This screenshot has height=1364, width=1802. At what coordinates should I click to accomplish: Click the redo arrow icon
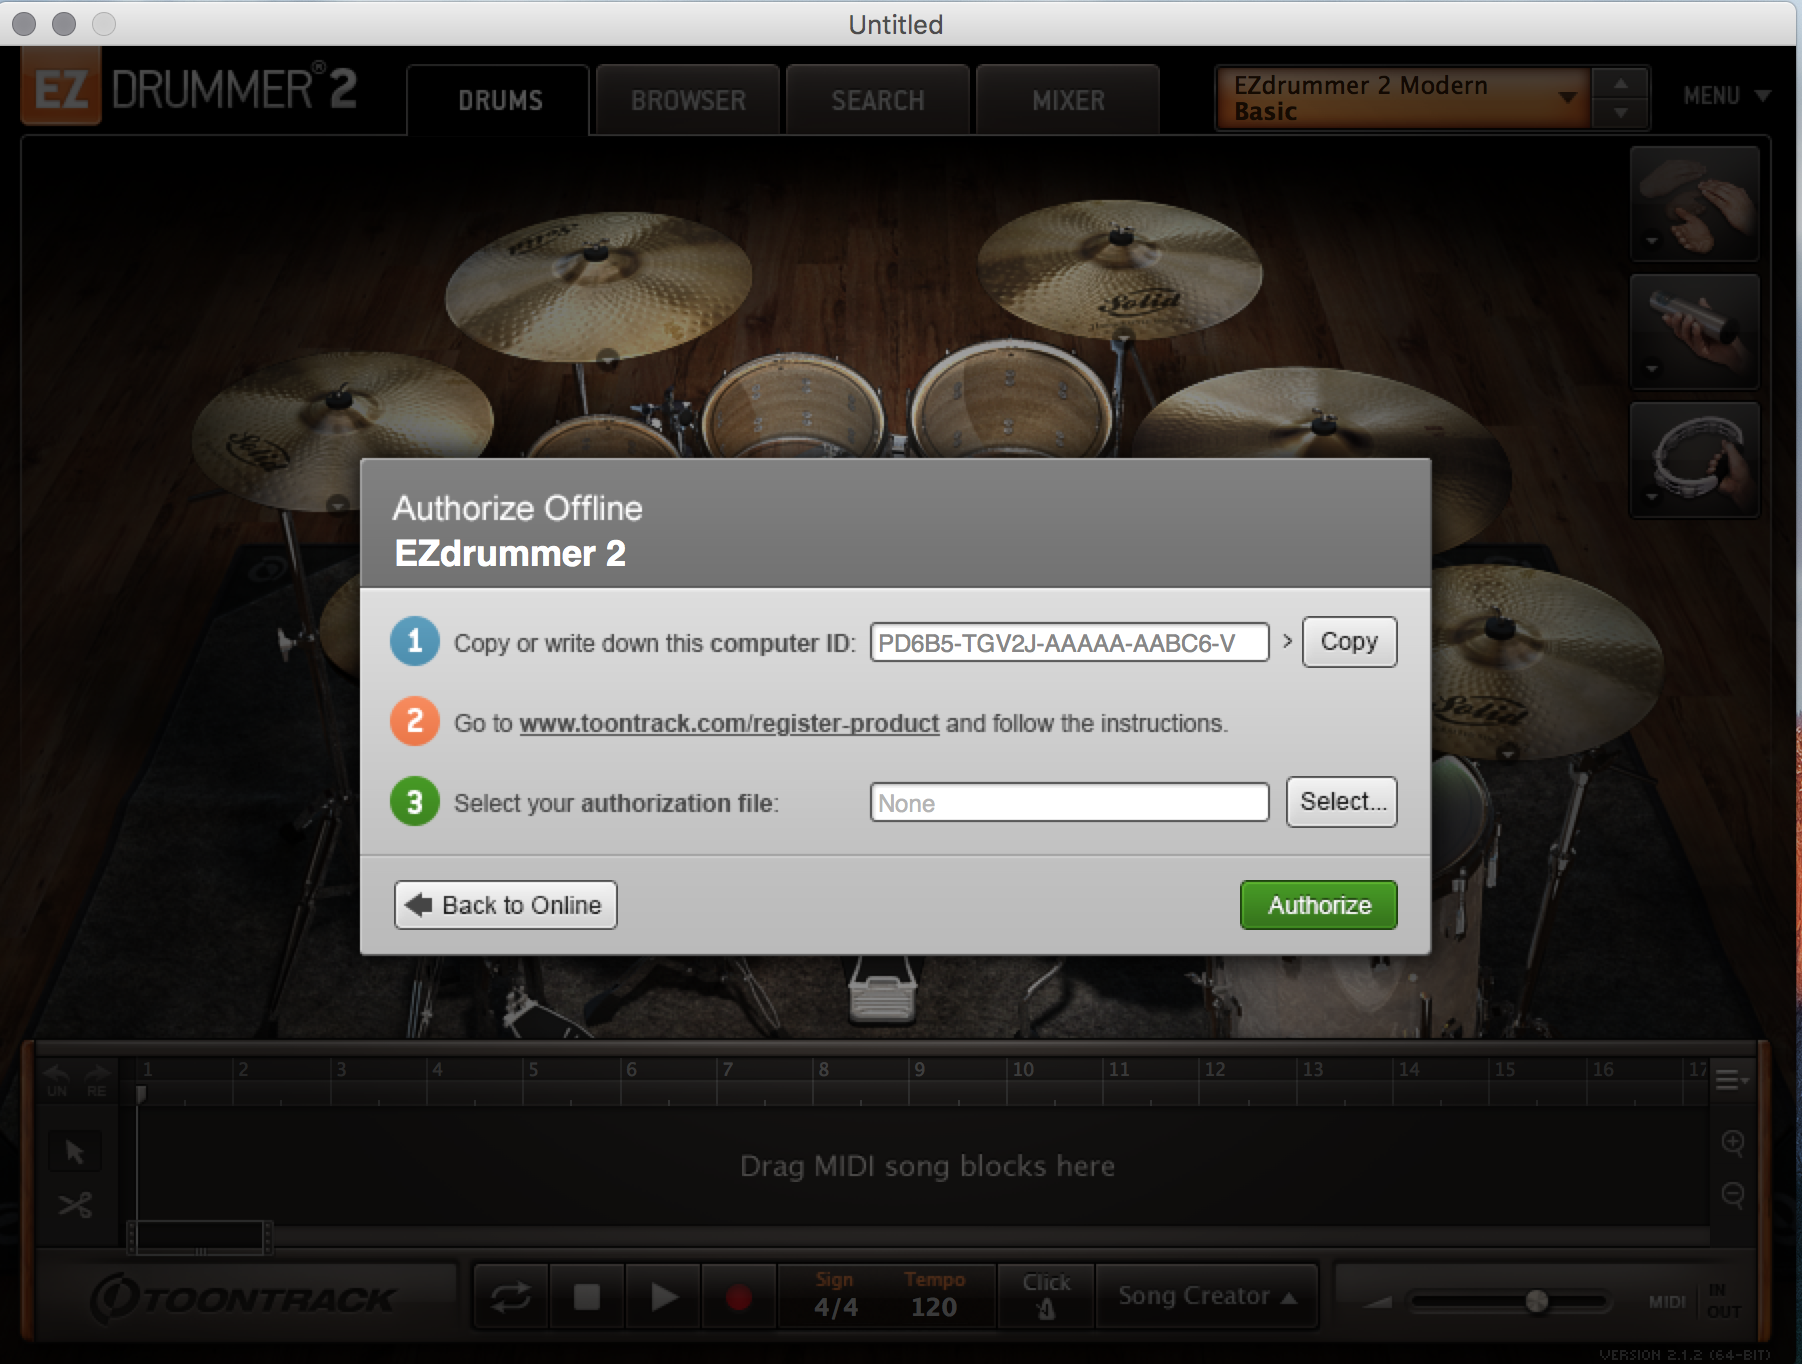click(97, 1080)
